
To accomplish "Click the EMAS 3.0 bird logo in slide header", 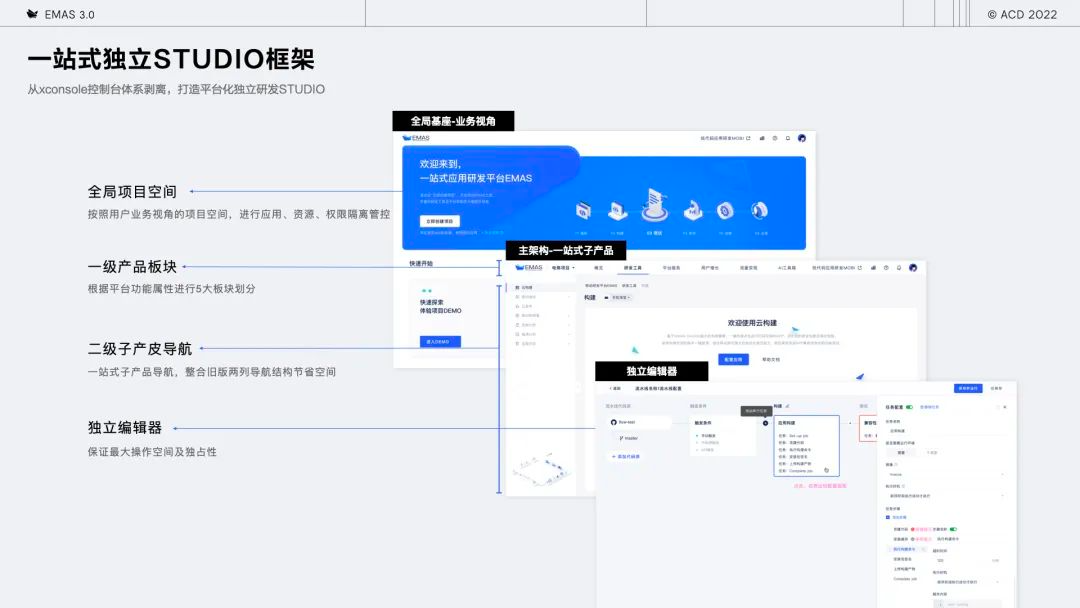I will (32, 14).
